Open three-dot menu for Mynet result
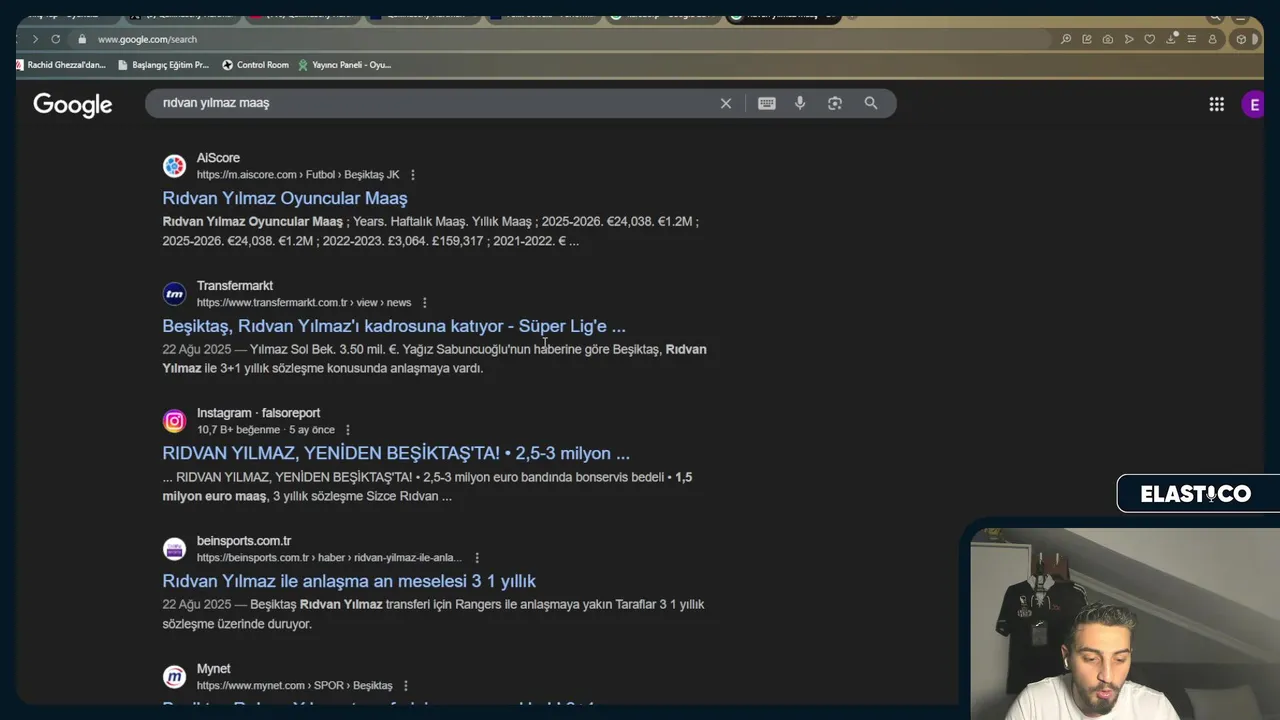1280x720 pixels. pyautogui.click(x=405, y=686)
